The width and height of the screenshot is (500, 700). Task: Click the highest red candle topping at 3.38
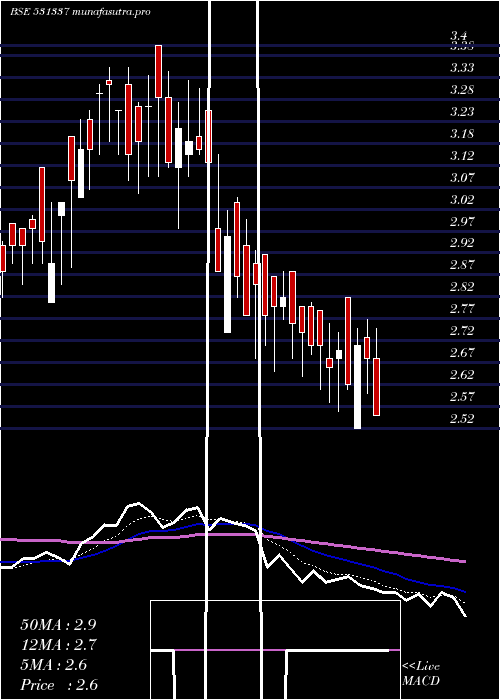tap(158, 71)
